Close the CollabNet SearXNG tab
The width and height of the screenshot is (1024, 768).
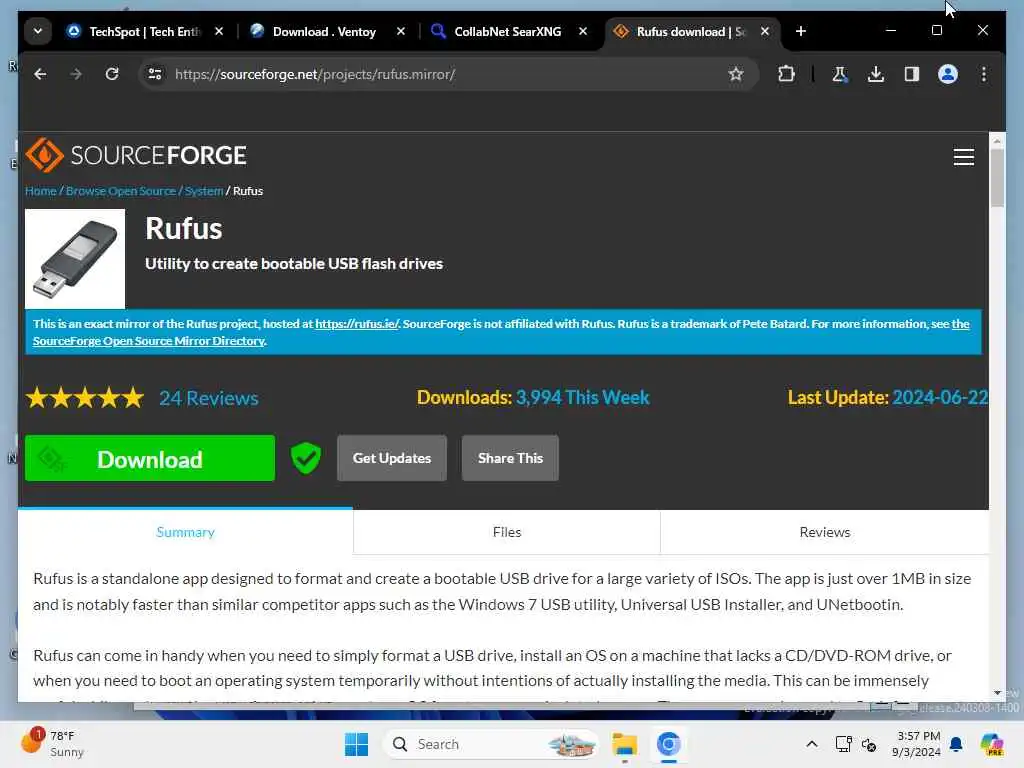[x=583, y=31]
